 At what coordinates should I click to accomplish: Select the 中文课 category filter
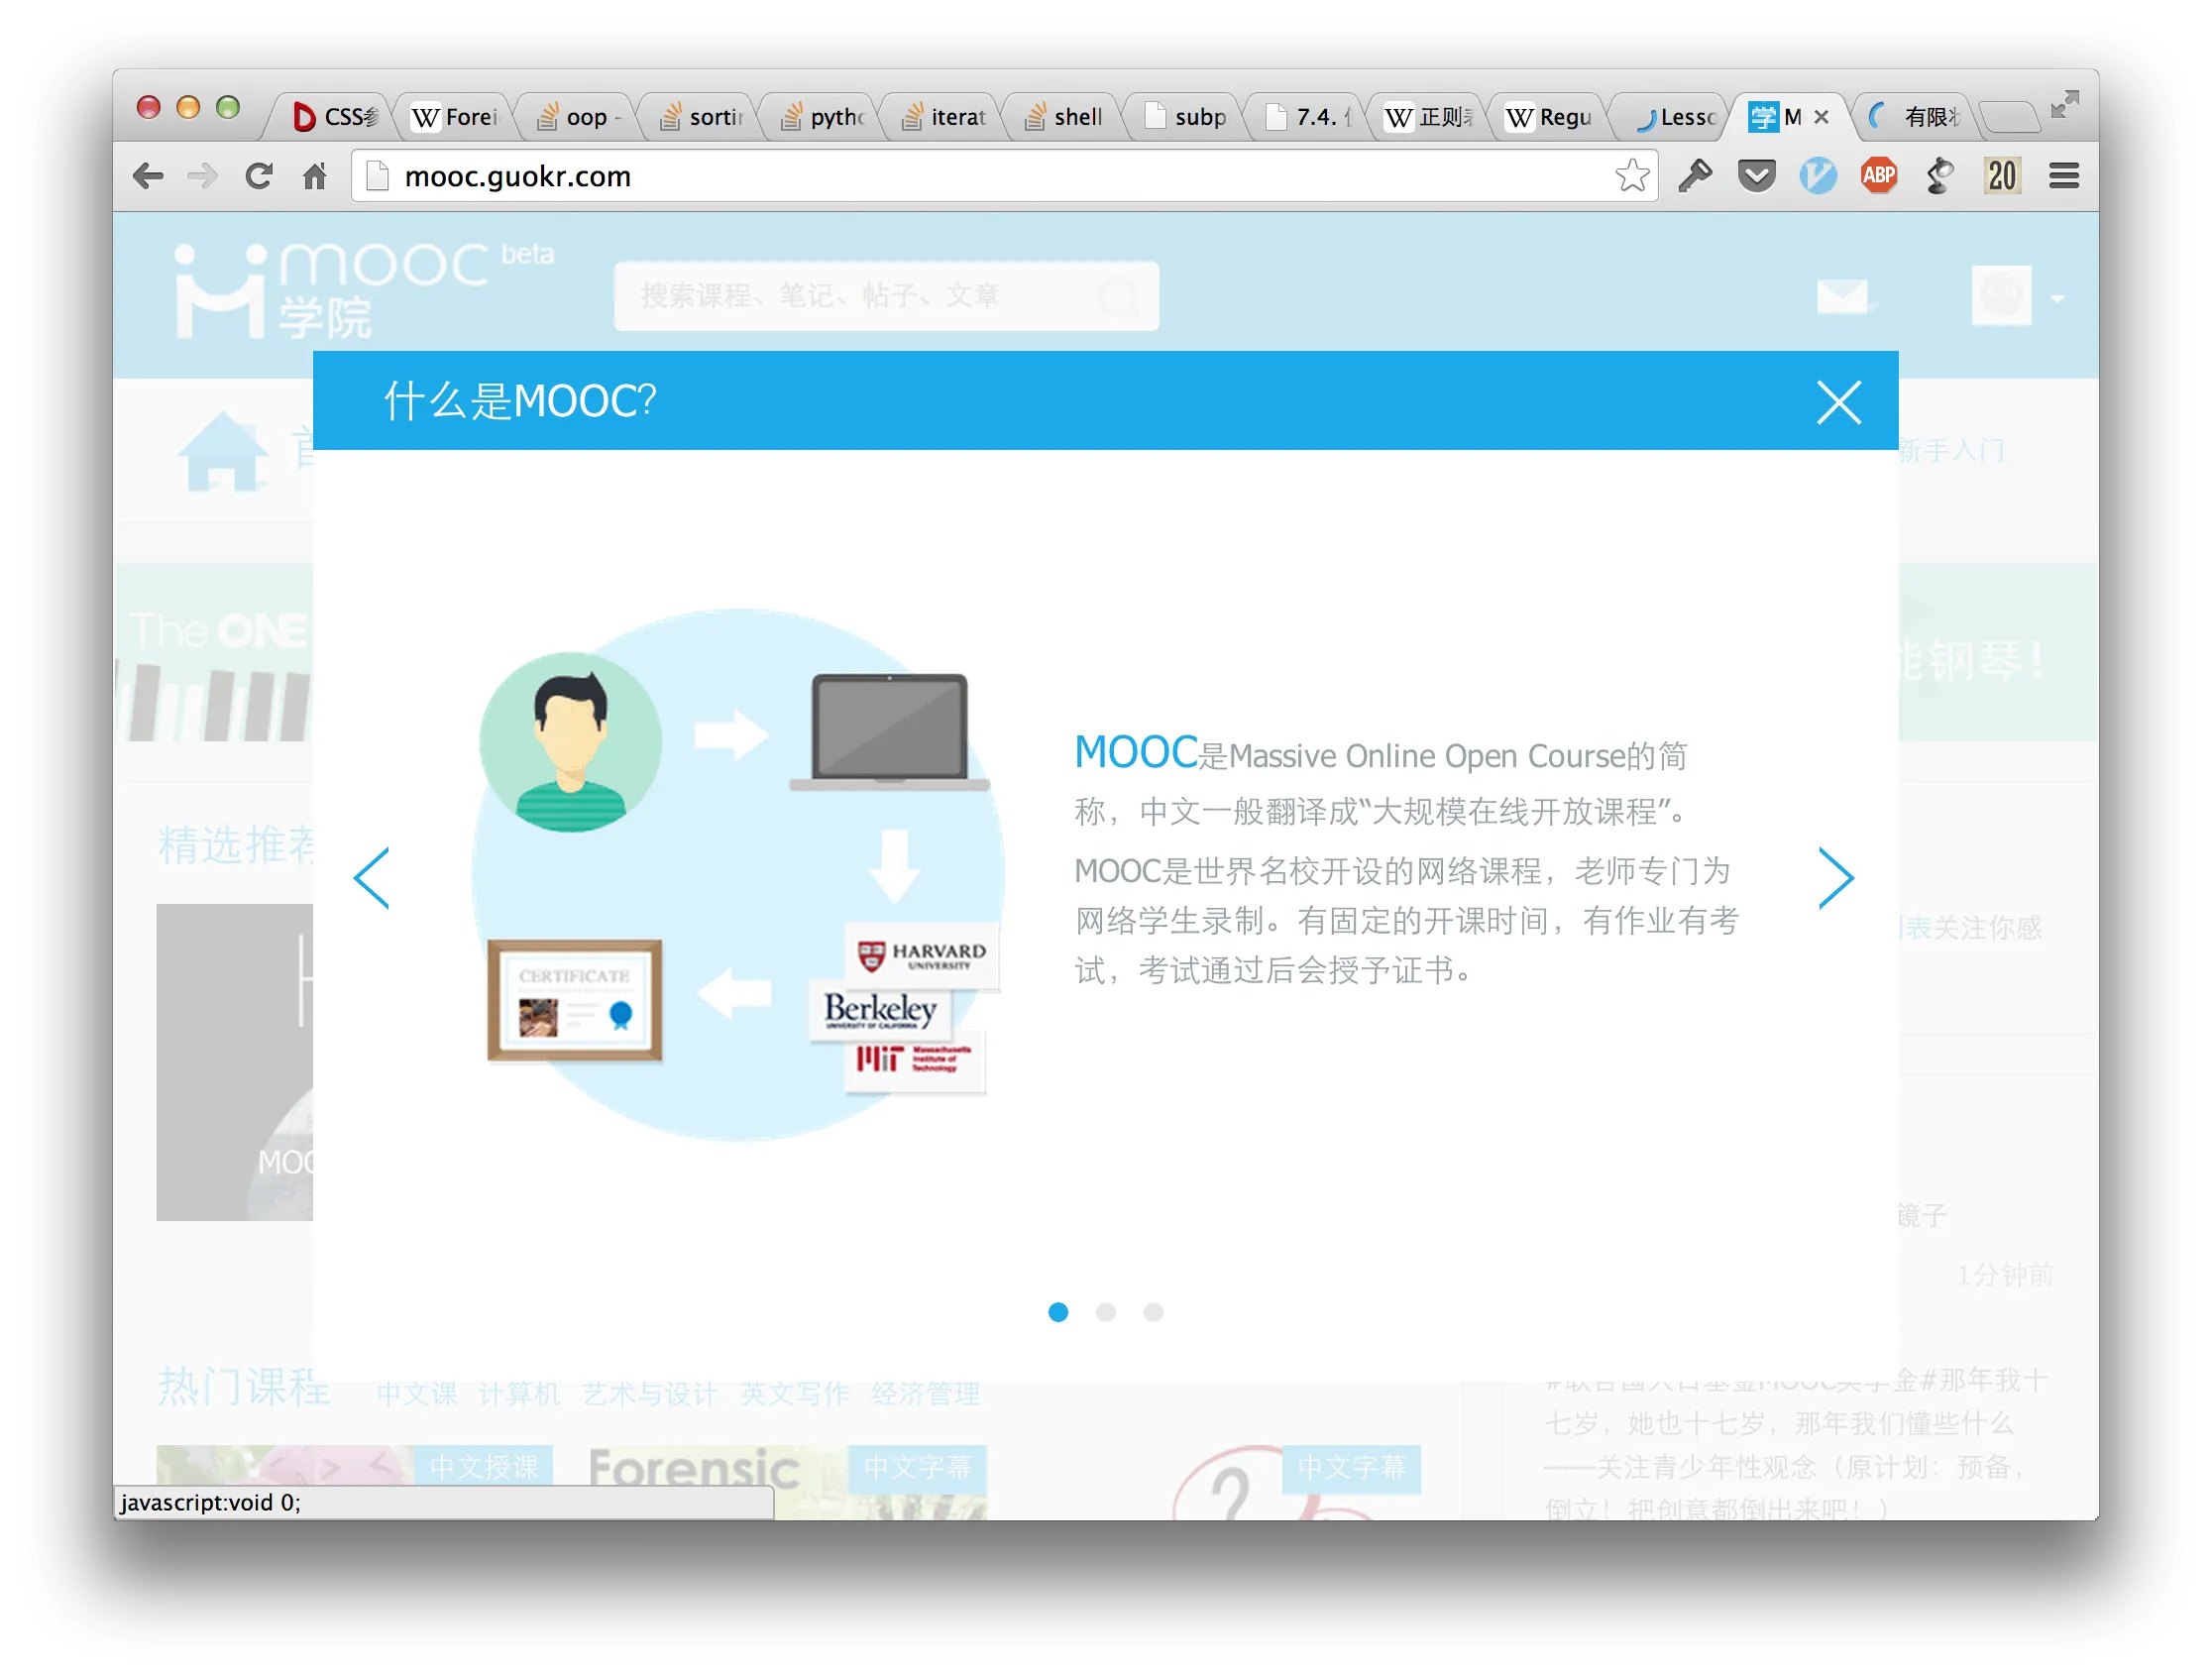tap(417, 1393)
